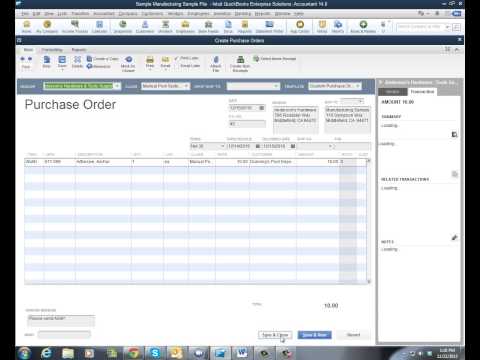Toggle the Email Later checkbox
480x360 pixels.
tap(177, 66)
